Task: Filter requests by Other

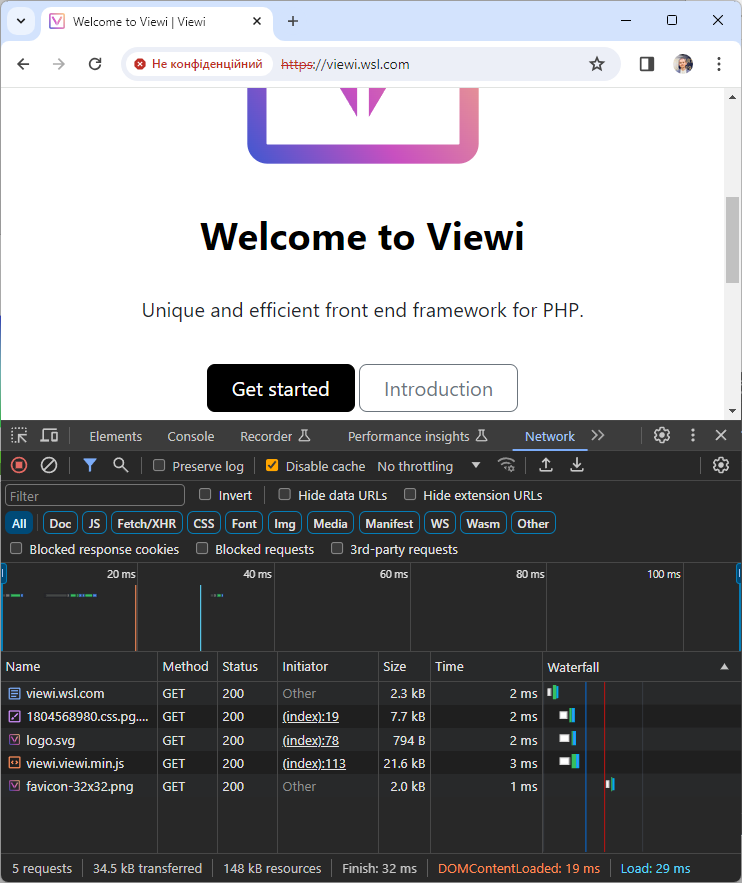Action: [533, 524]
